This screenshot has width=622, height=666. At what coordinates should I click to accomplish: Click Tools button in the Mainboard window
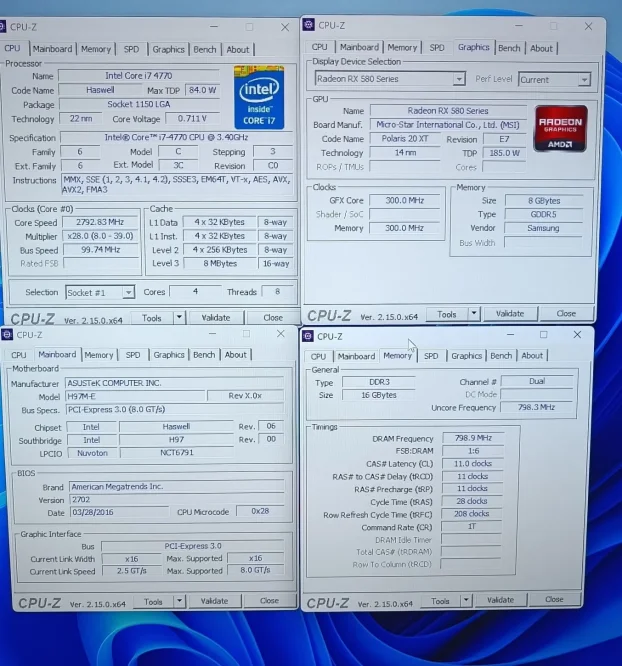(153, 602)
